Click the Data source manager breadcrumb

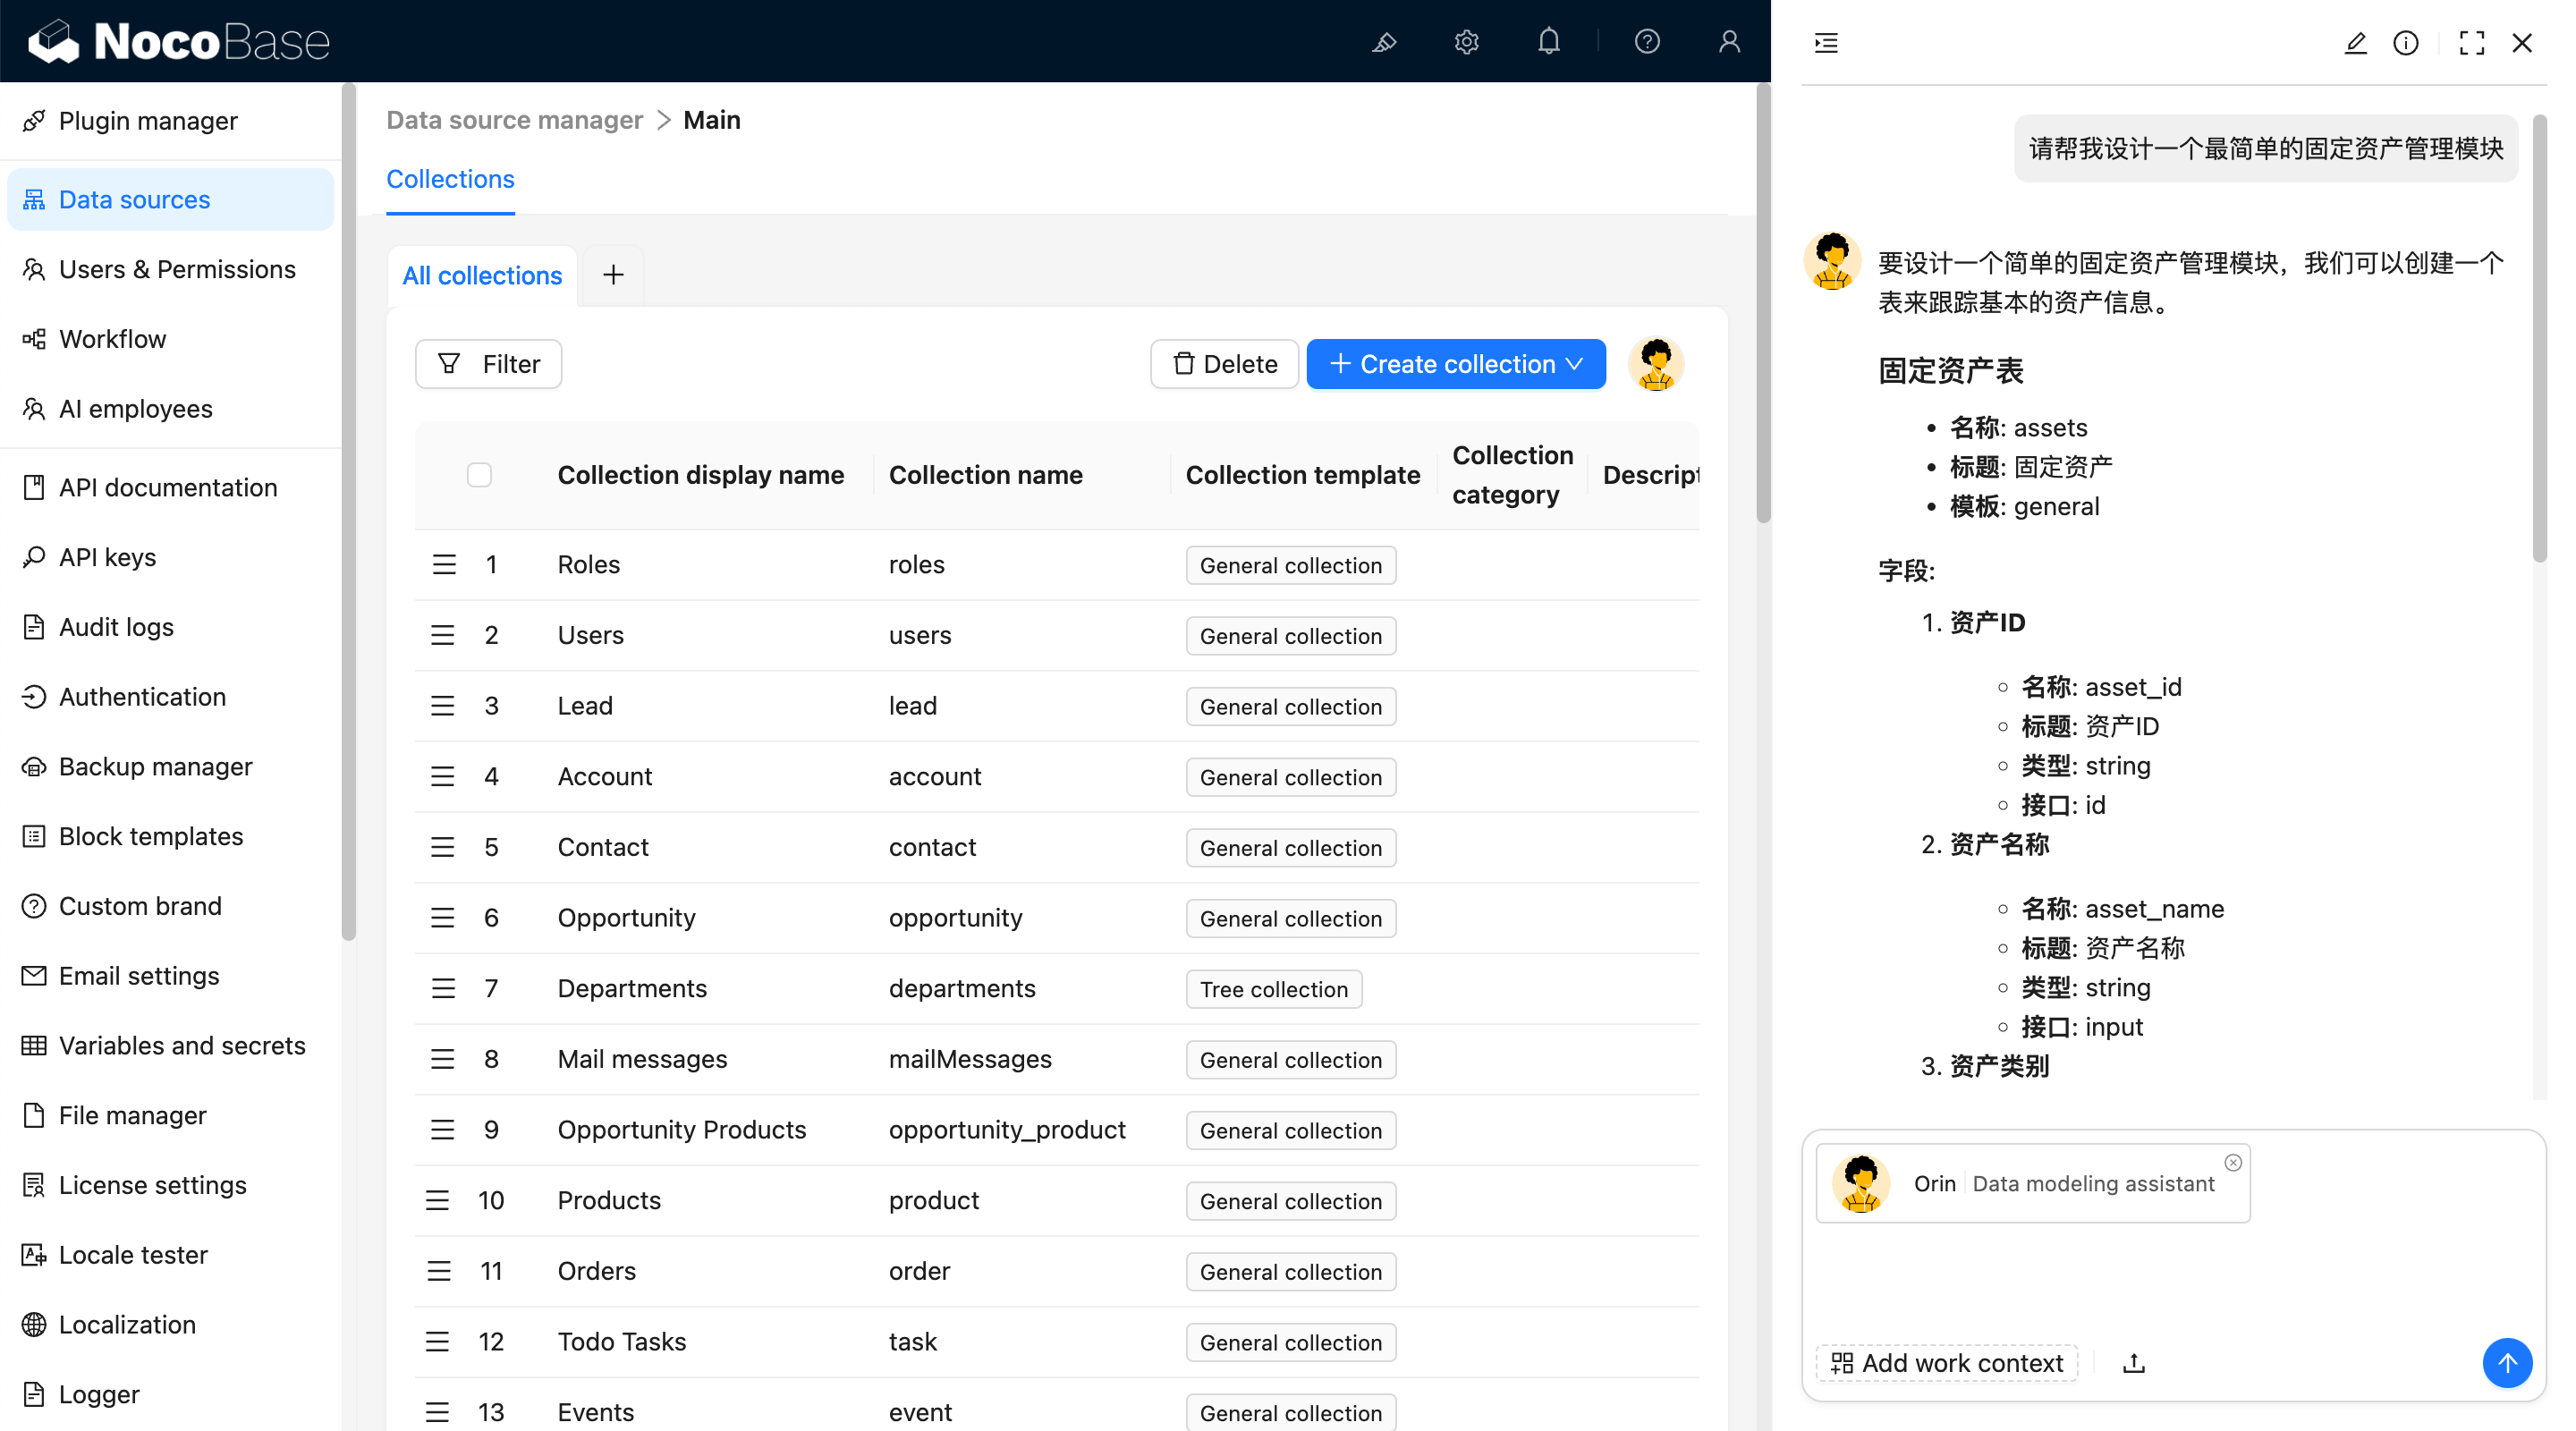click(x=514, y=120)
